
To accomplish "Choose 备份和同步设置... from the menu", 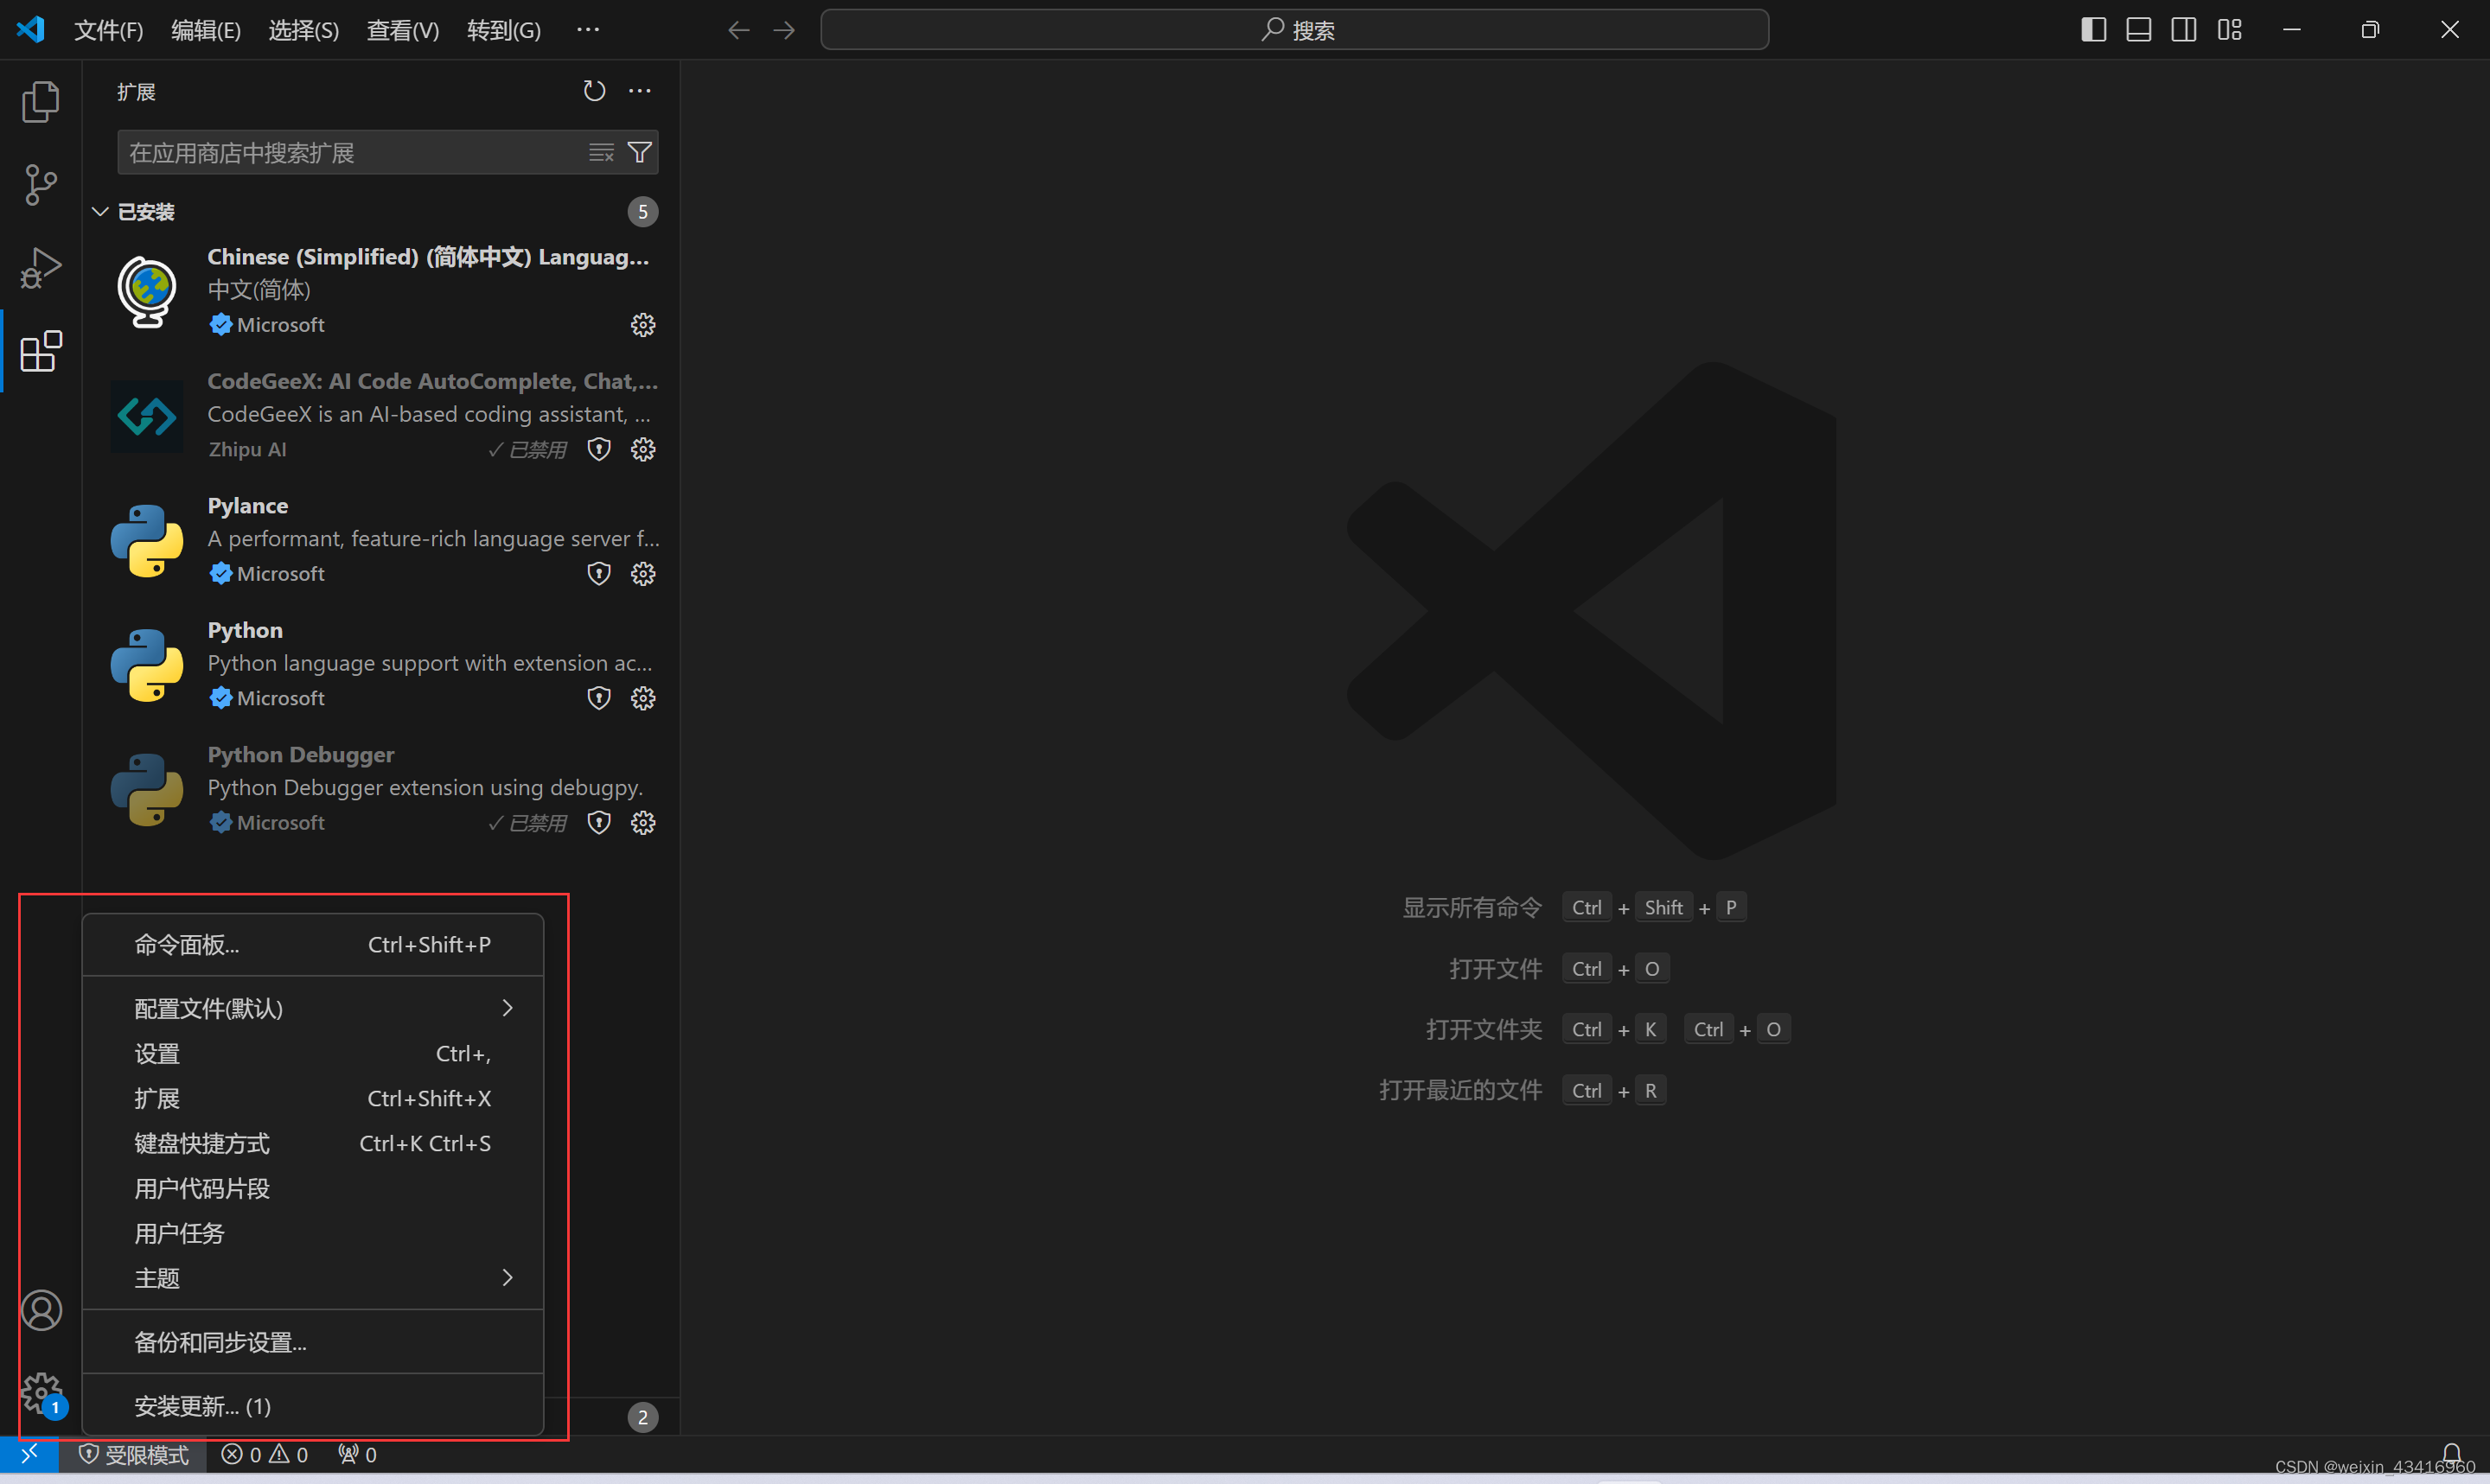I will coord(313,1342).
